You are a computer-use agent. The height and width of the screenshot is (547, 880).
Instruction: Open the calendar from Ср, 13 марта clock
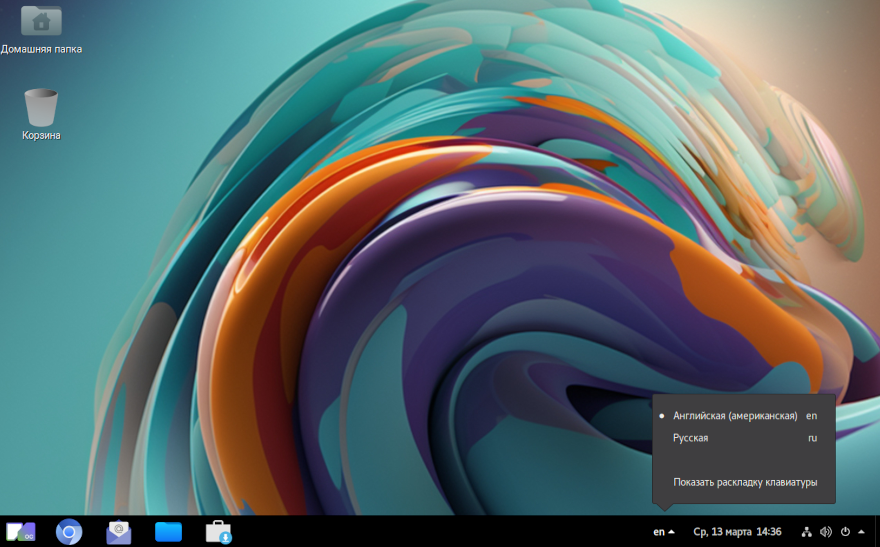(x=737, y=532)
